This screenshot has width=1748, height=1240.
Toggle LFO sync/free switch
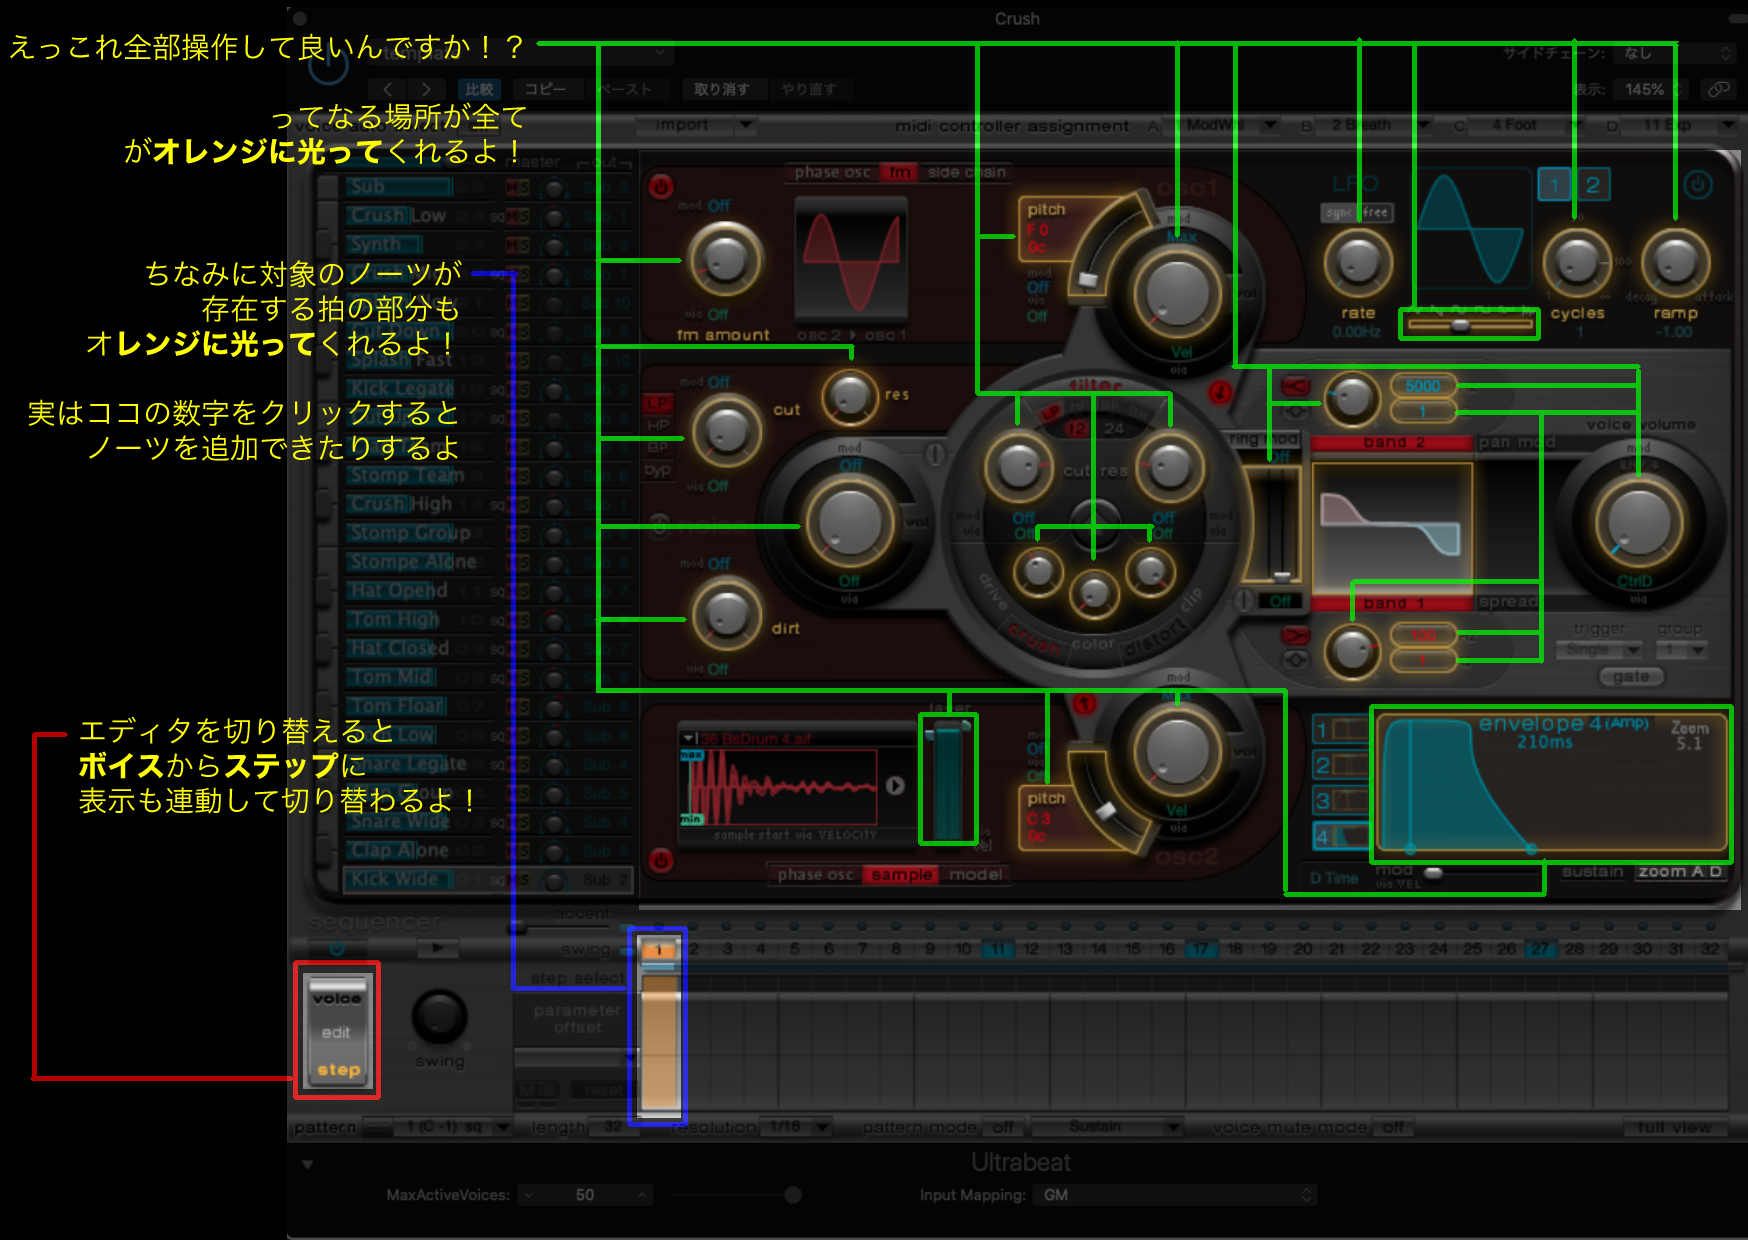pyautogui.click(x=1357, y=212)
